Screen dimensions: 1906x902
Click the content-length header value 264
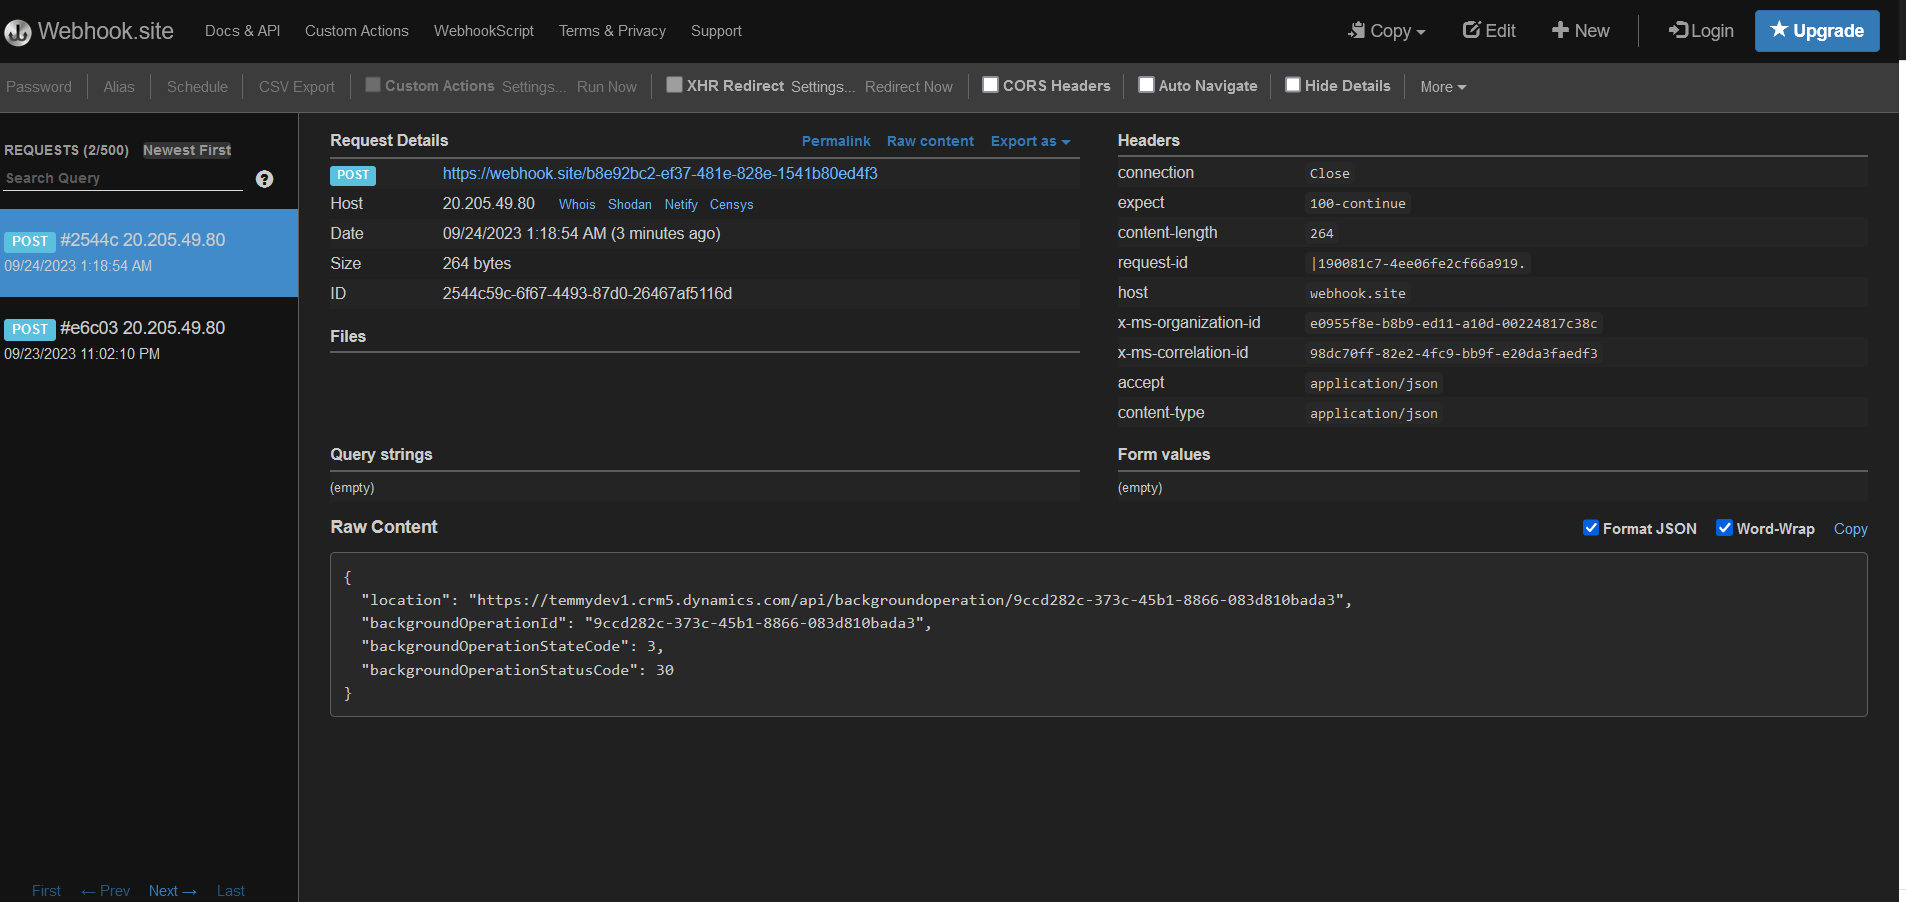pyautogui.click(x=1322, y=234)
